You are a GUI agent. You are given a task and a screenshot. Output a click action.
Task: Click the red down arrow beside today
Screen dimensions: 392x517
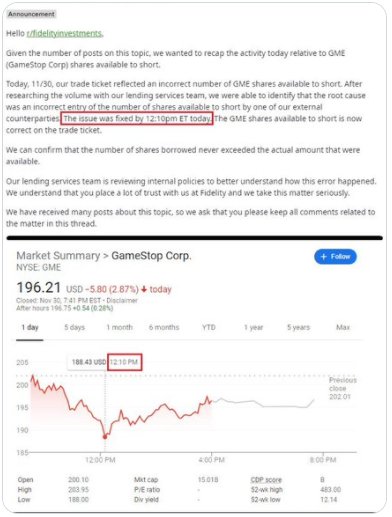pos(144,289)
